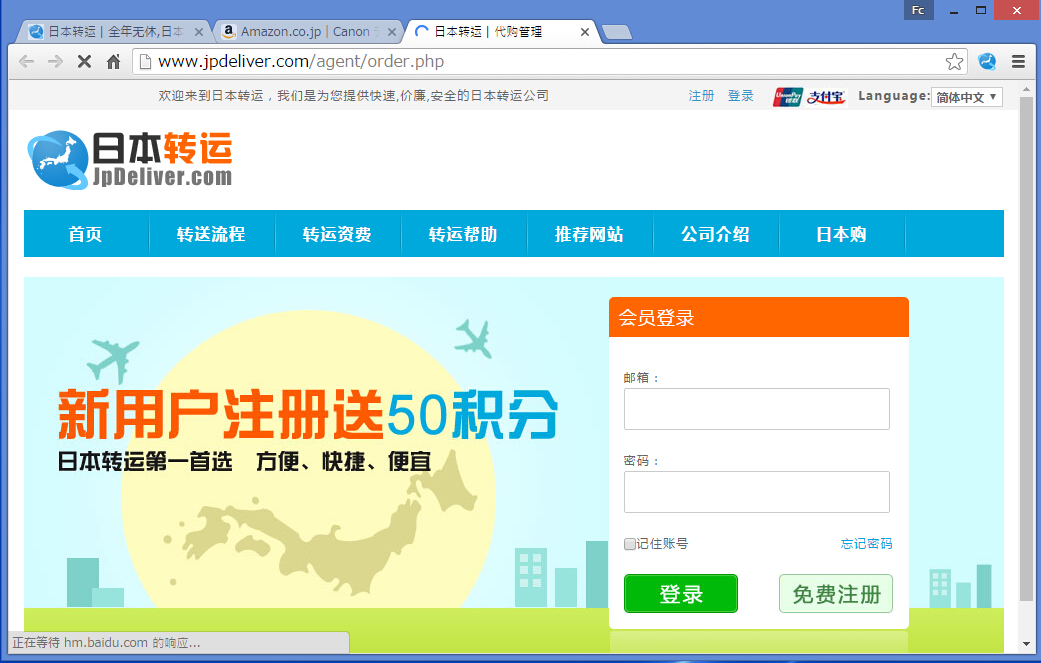
Task: Bookmark this page with the star icon
Action: pos(954,62)
